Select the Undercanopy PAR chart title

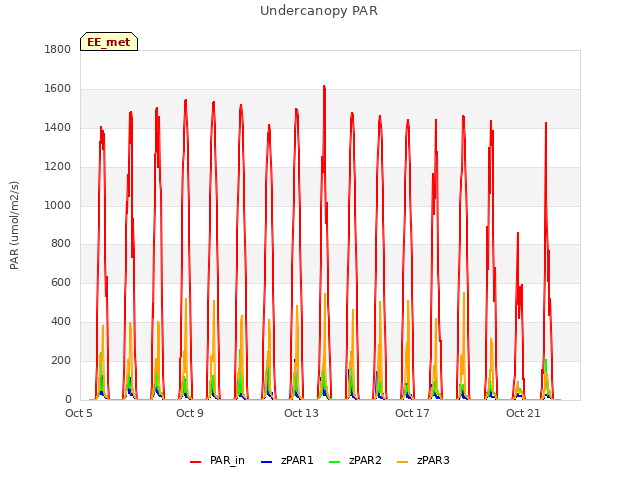319,11
